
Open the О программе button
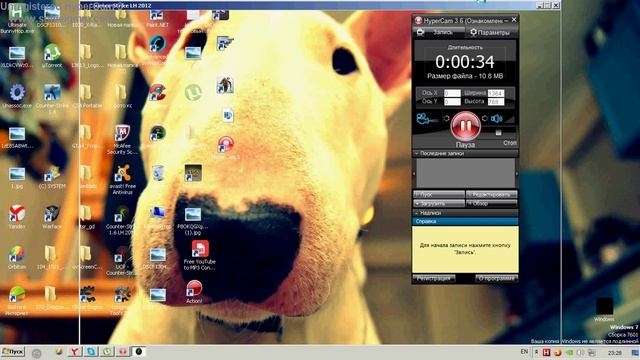click(496, 278)
